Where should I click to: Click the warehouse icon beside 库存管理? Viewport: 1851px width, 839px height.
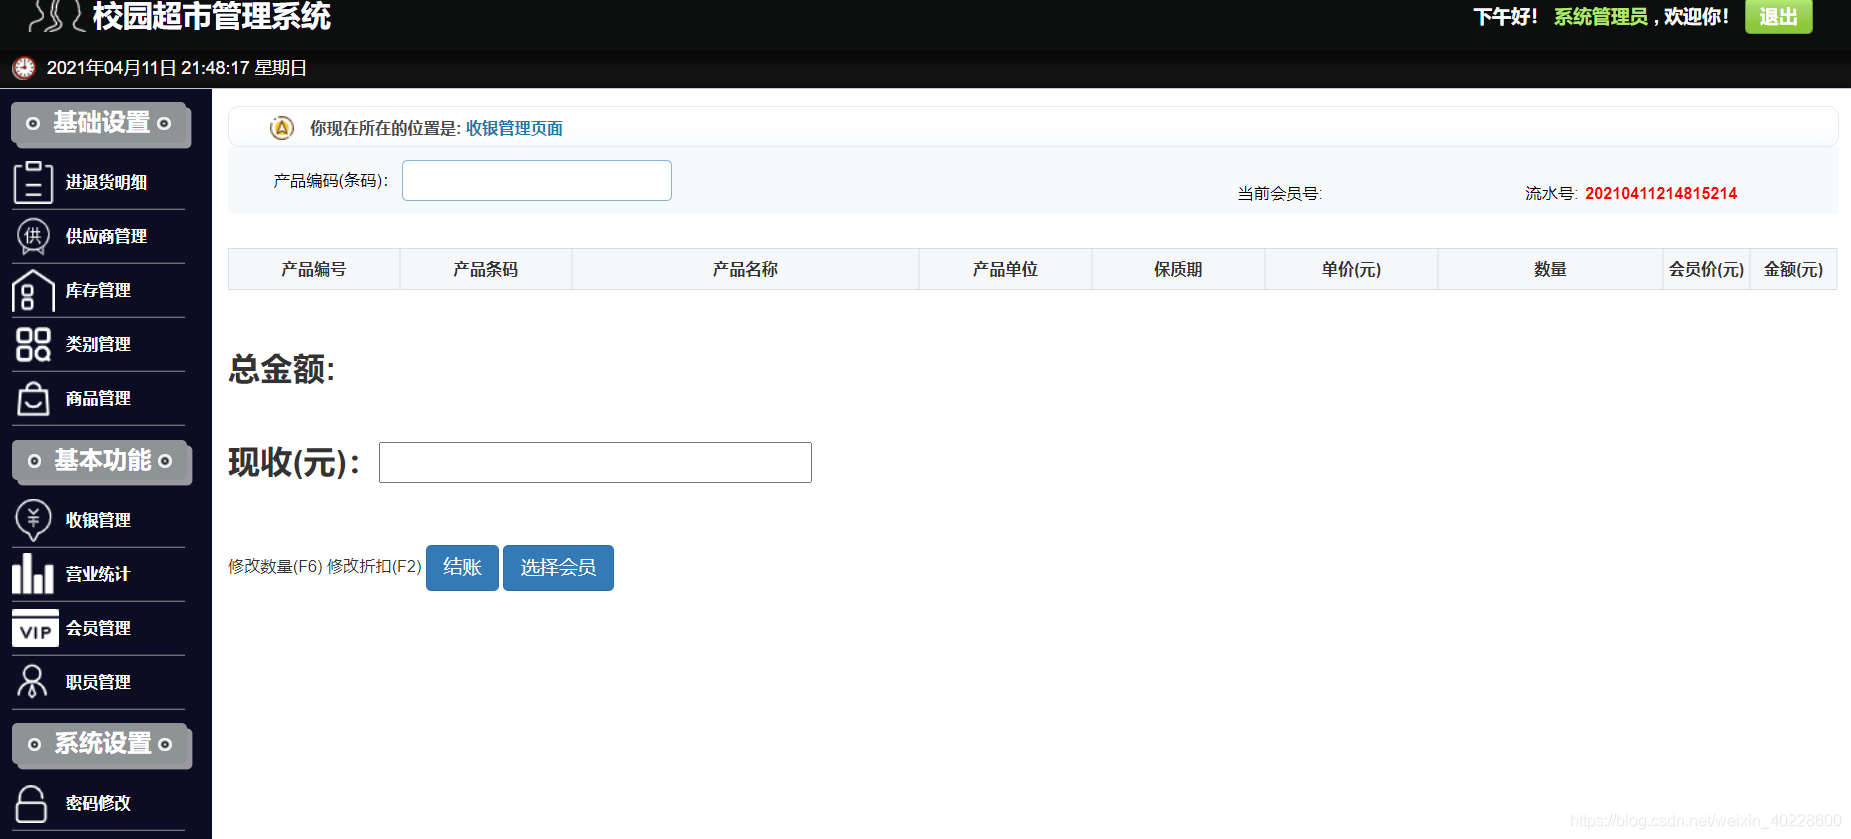(33, 290)
